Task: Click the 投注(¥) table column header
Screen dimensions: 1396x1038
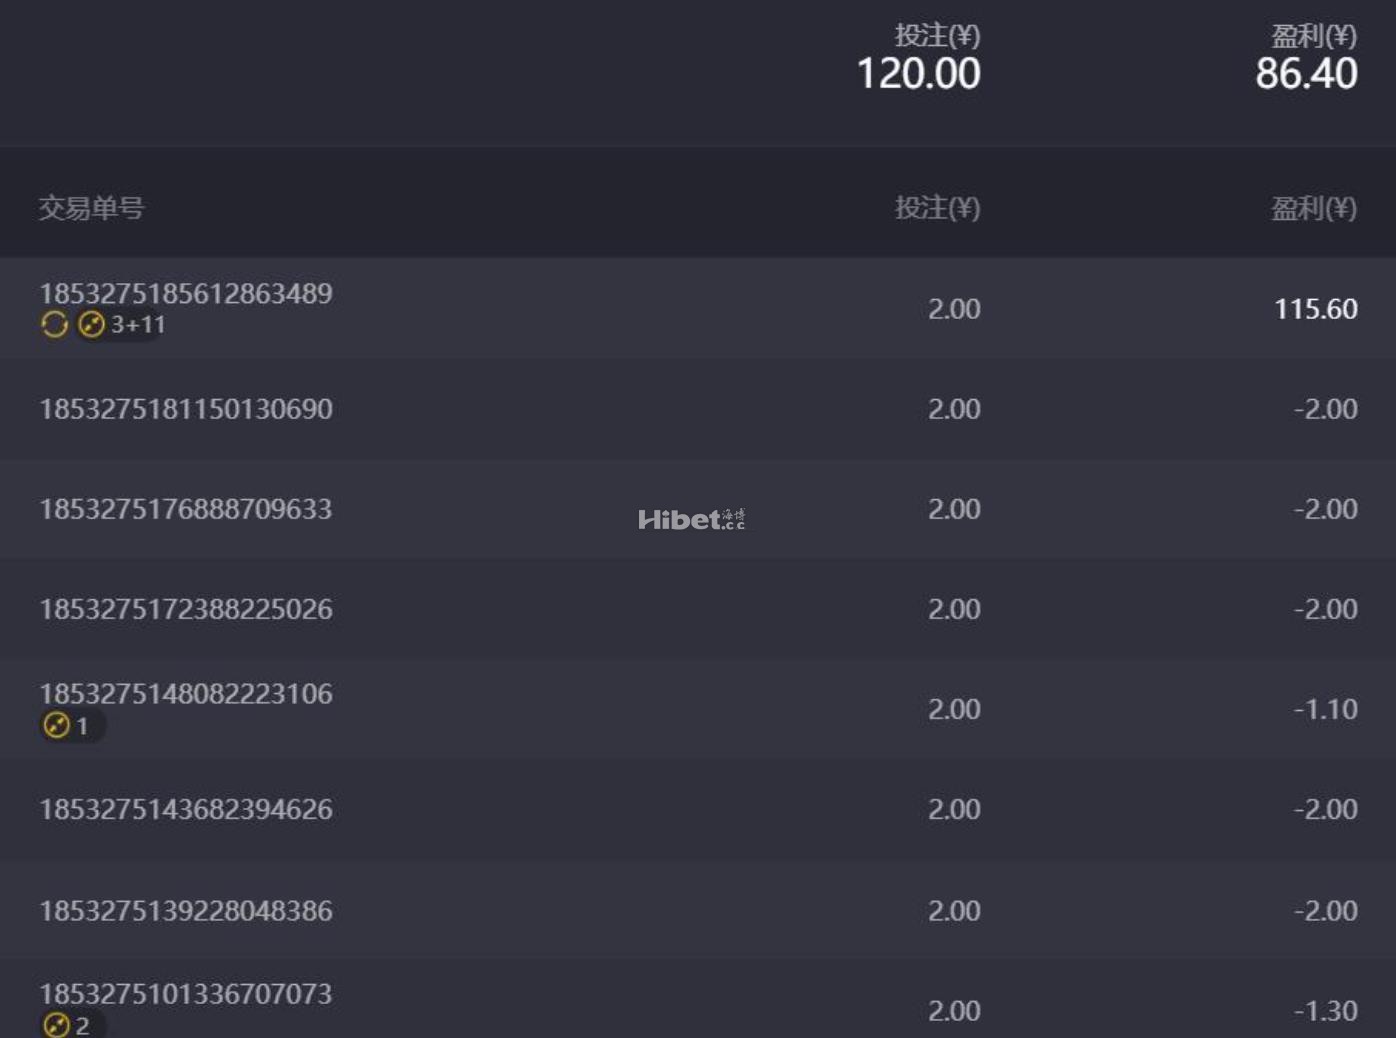Action: pos(936,208)
